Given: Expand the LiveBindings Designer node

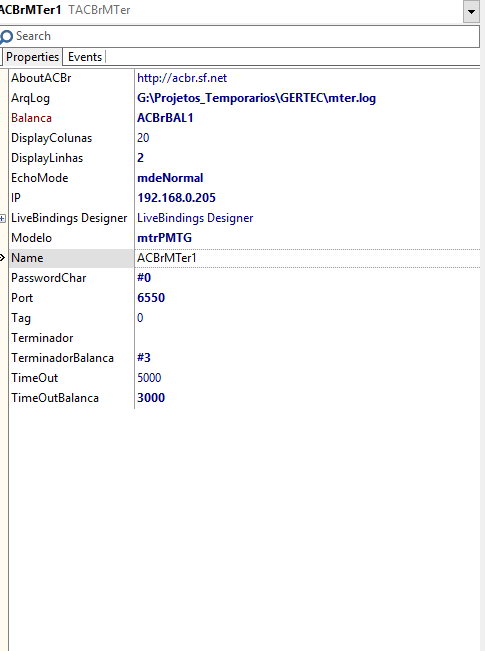Looking at the screenshot, I should (x=3, y=218).
